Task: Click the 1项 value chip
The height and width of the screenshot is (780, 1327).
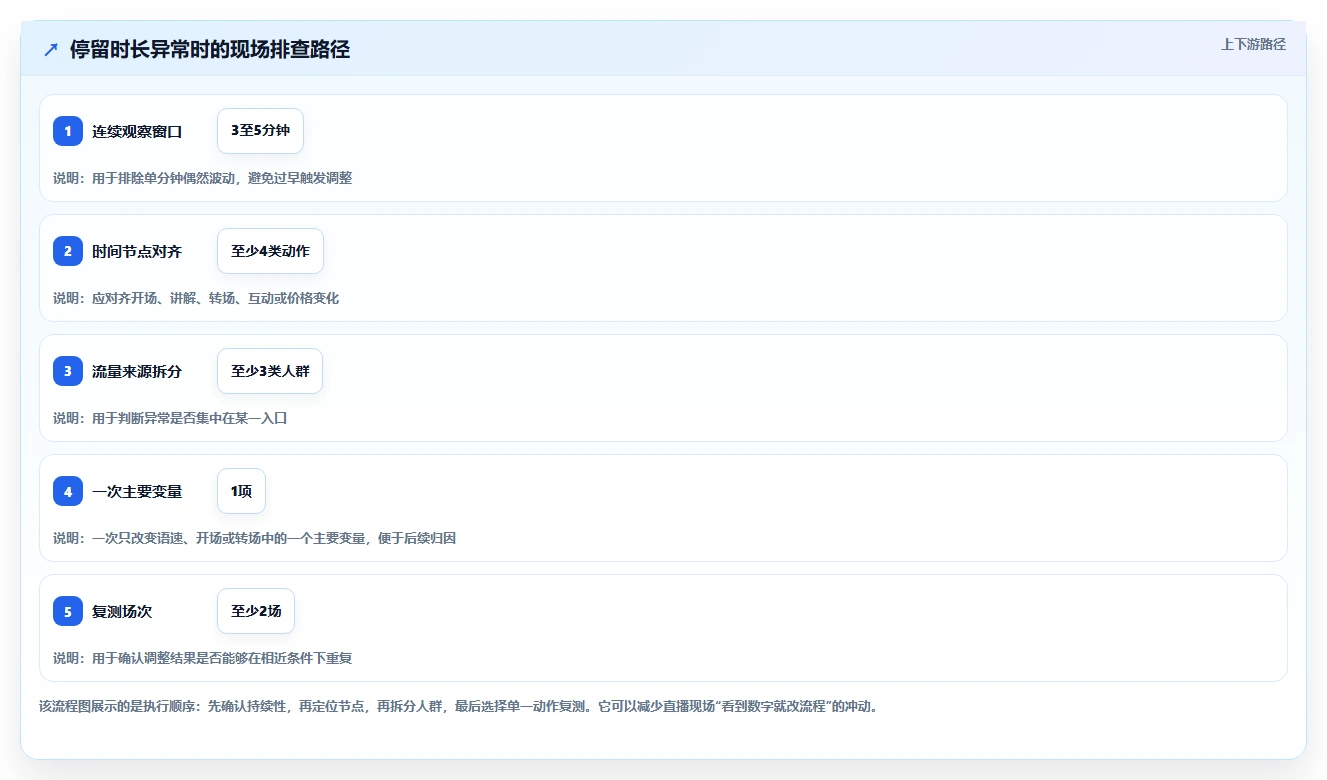Action: pos(241,491)
